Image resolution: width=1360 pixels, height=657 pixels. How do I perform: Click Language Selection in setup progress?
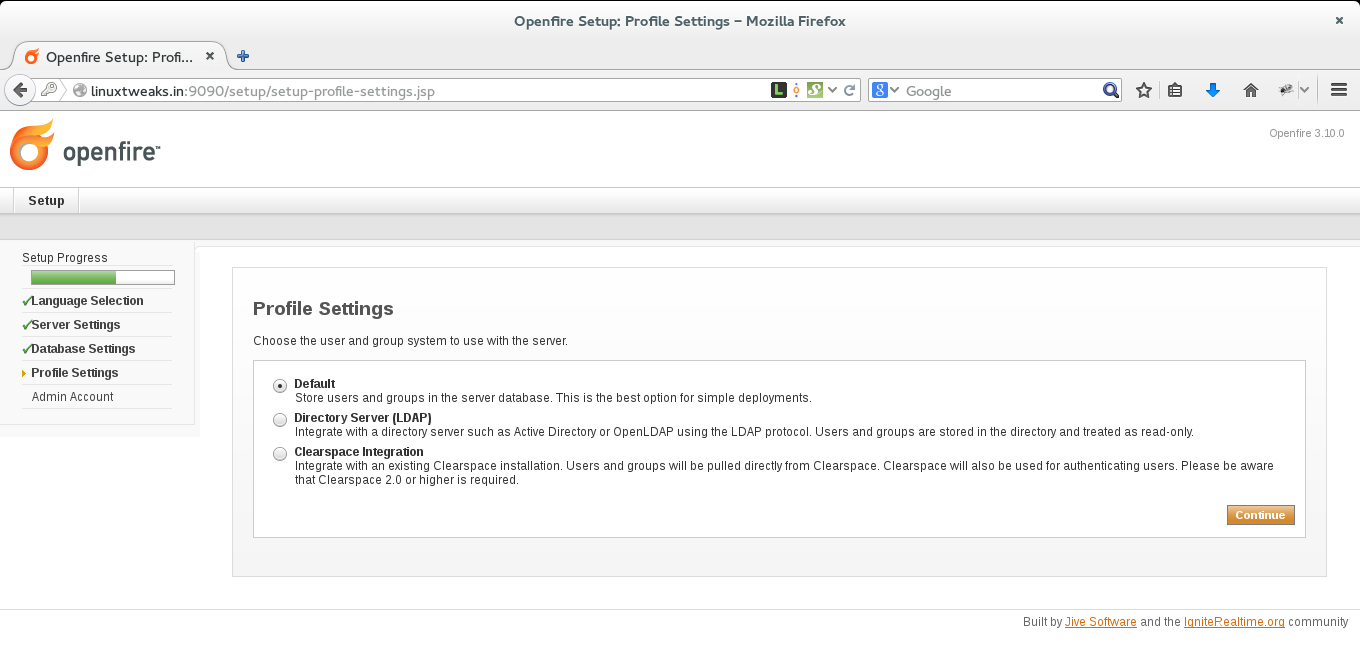tap(87, 301)
